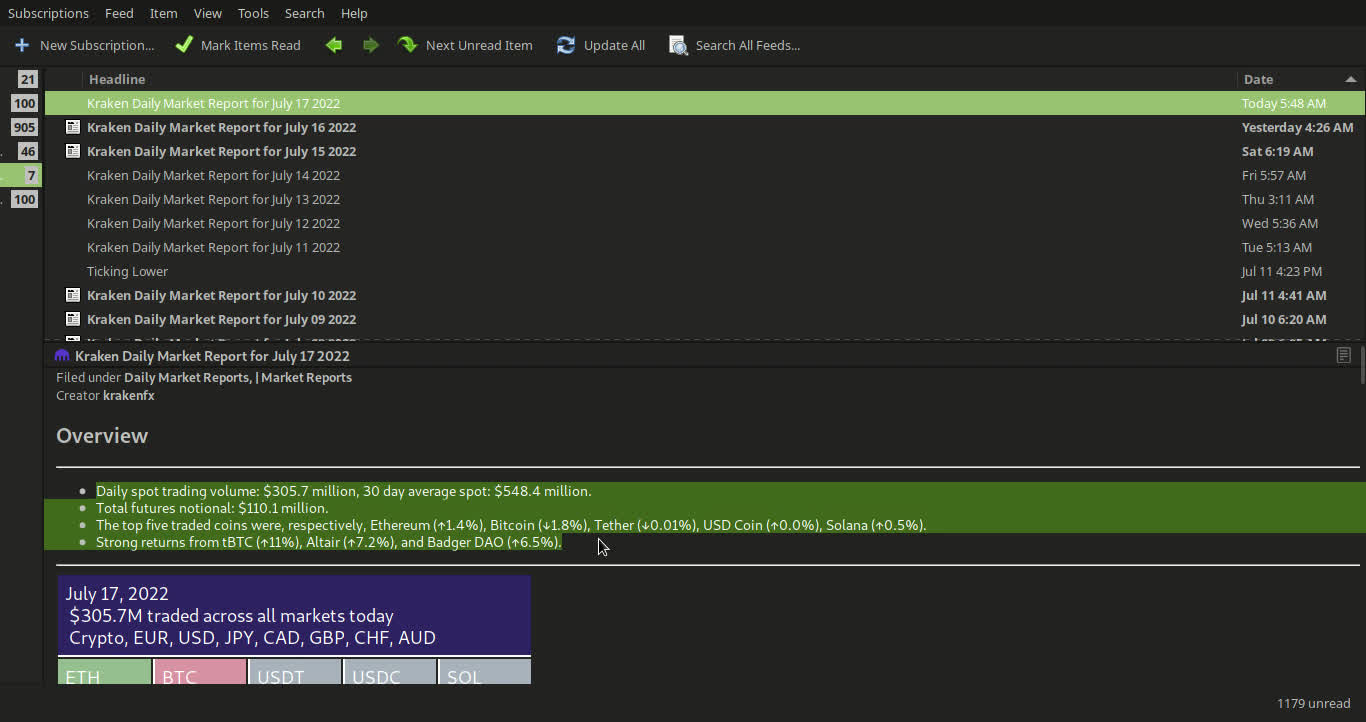1366x722 pixels.
Task: Click the document icon at item header right
Action: (x=1344, y=355)
